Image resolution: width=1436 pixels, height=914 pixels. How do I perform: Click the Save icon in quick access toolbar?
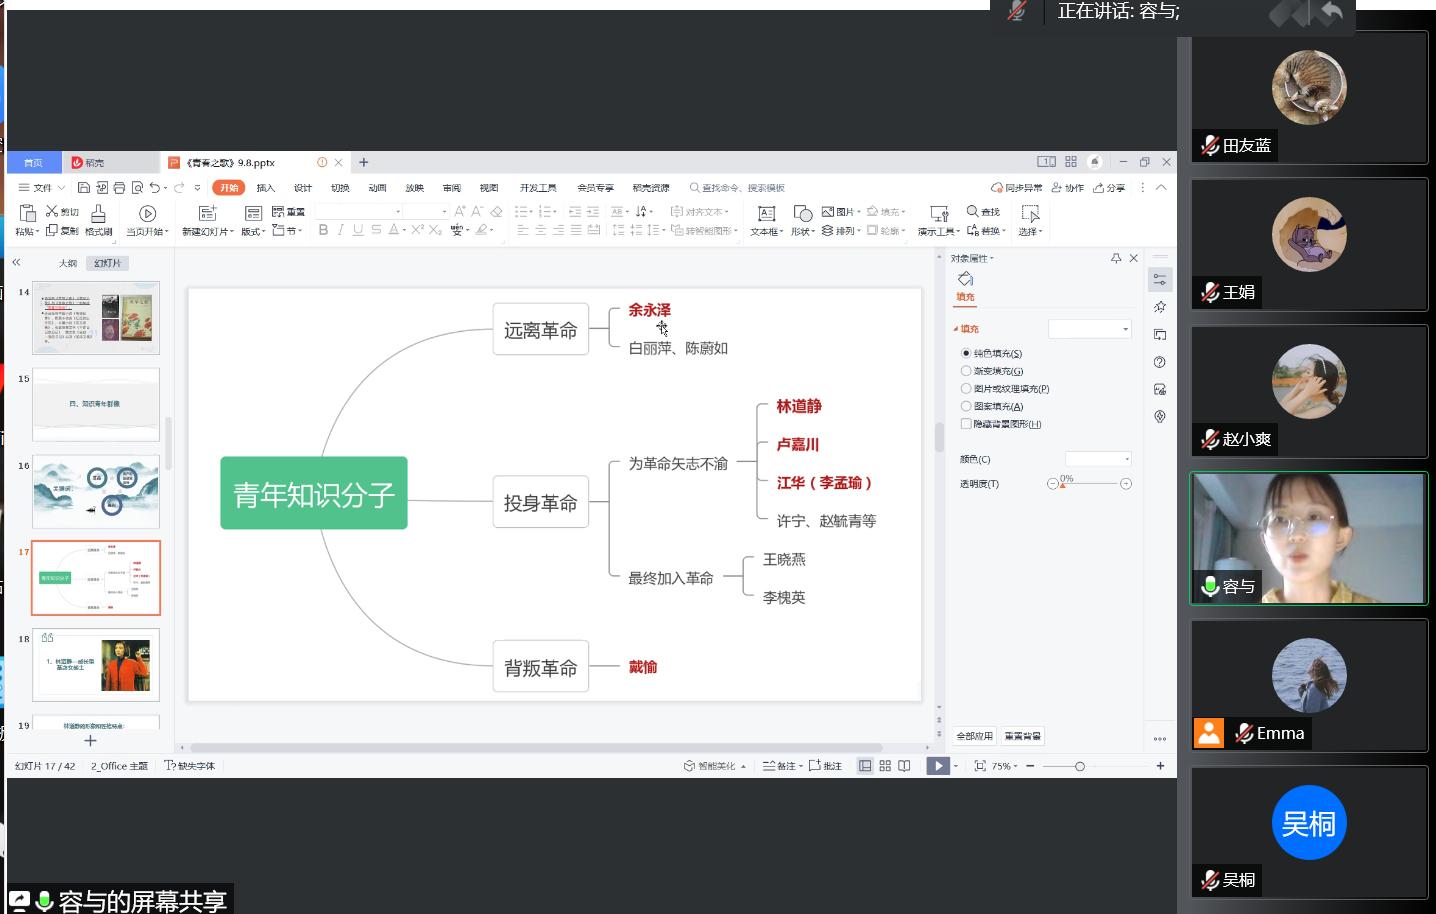[x=84, y=188]
